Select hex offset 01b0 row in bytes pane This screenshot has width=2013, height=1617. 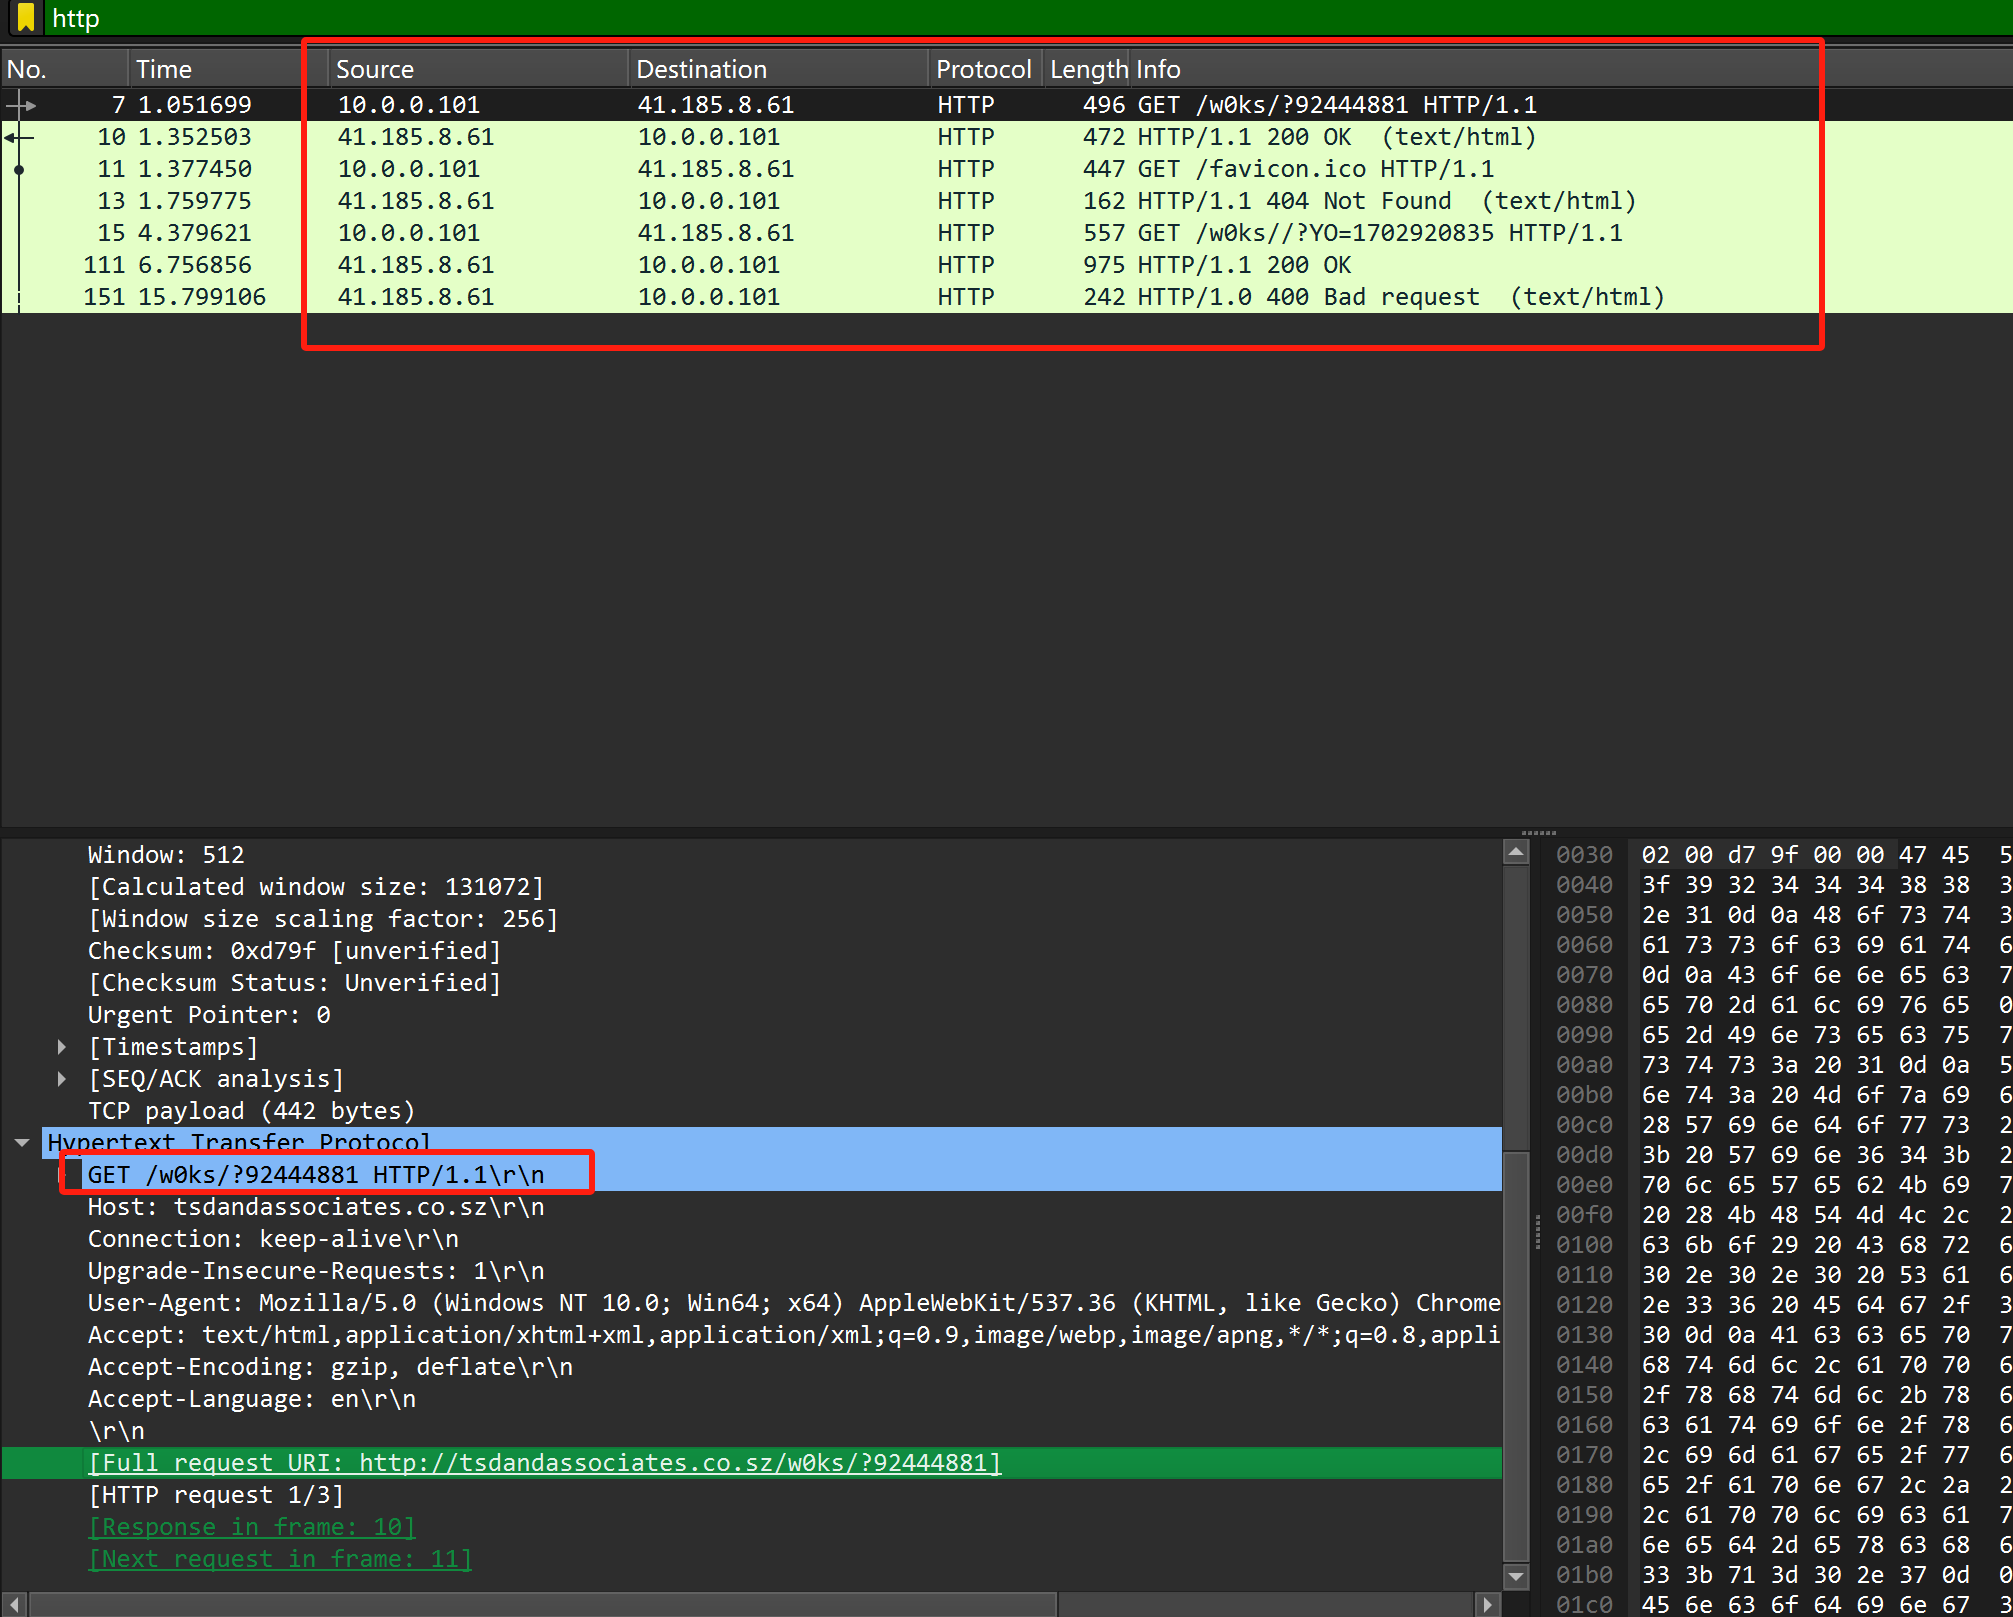tap(1782, 1575)
